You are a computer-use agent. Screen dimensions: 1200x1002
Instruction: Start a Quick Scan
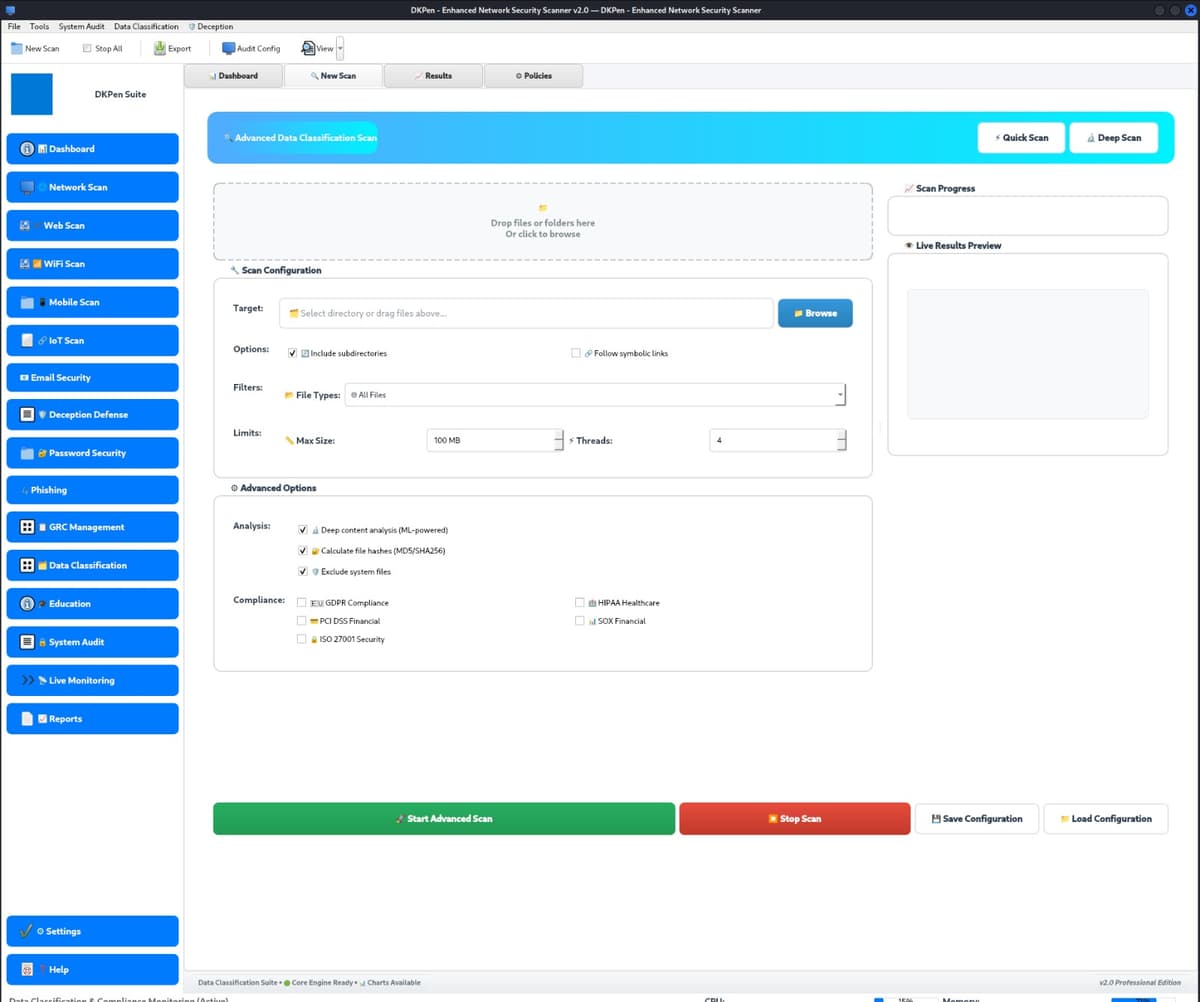pos(1021,137)
